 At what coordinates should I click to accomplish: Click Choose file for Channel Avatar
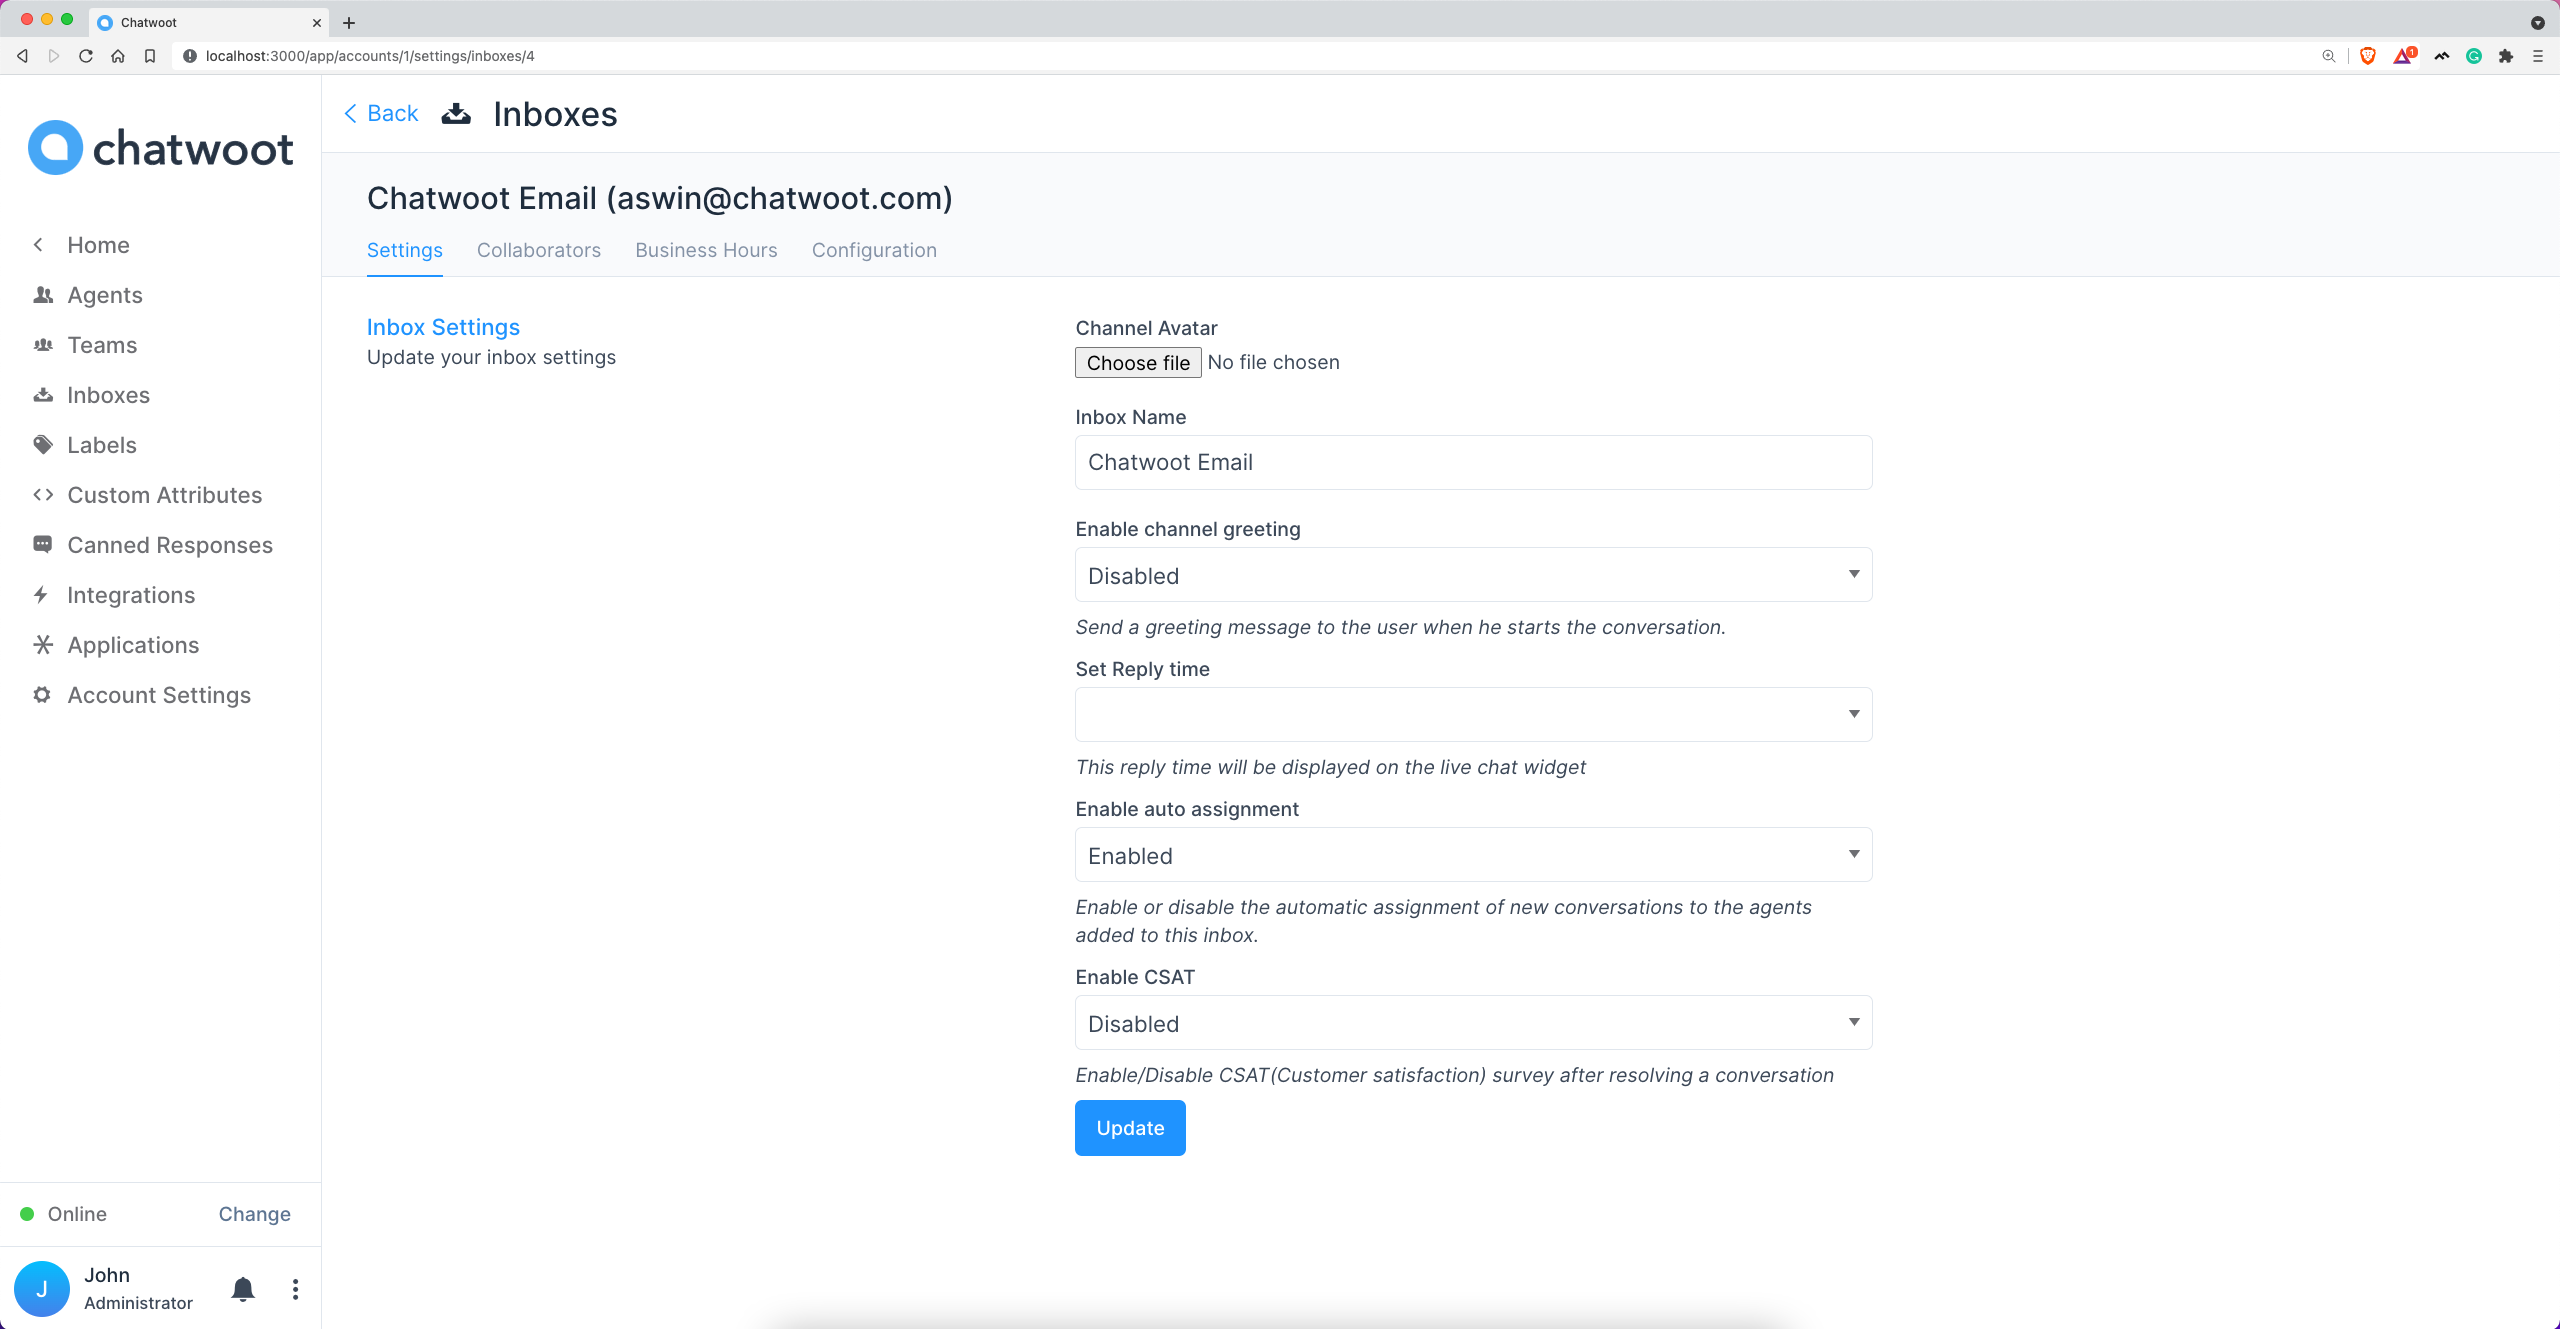(1138, 363)
